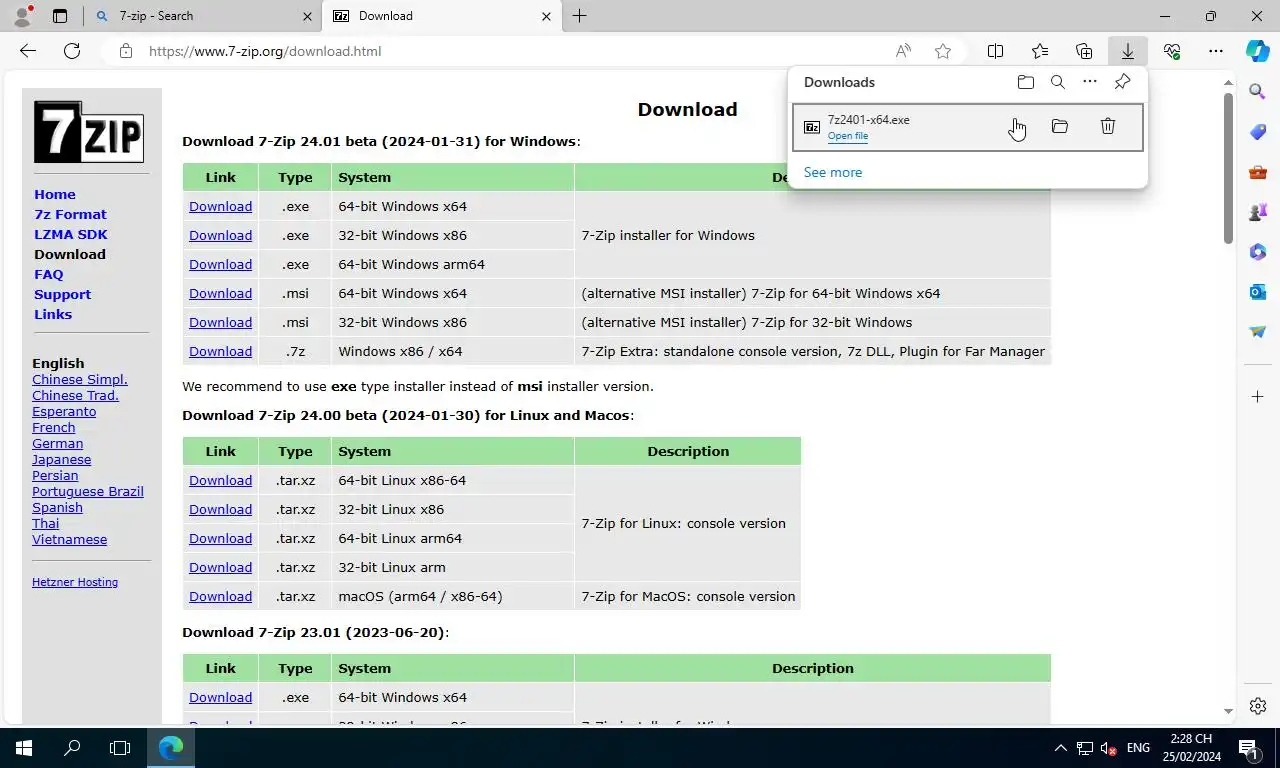1280x768 pixels.
Task: Open file link for 7z2401-x64.exe
Action: coord(848,136)
